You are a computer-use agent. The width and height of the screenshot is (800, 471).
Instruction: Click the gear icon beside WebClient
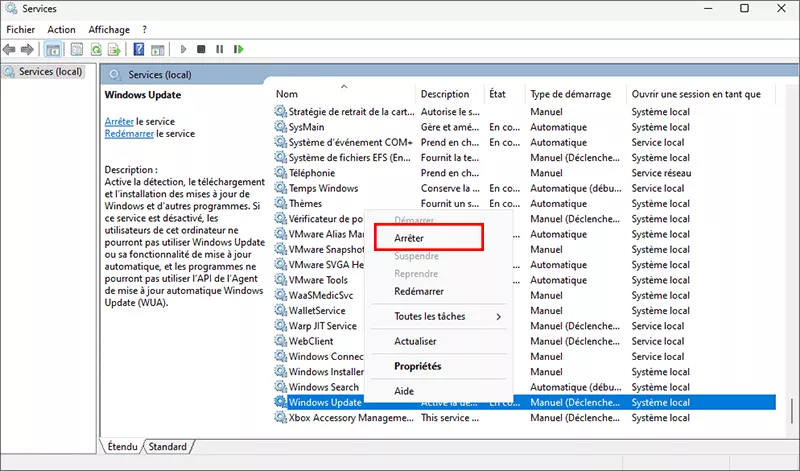click(x=280, y=340)
